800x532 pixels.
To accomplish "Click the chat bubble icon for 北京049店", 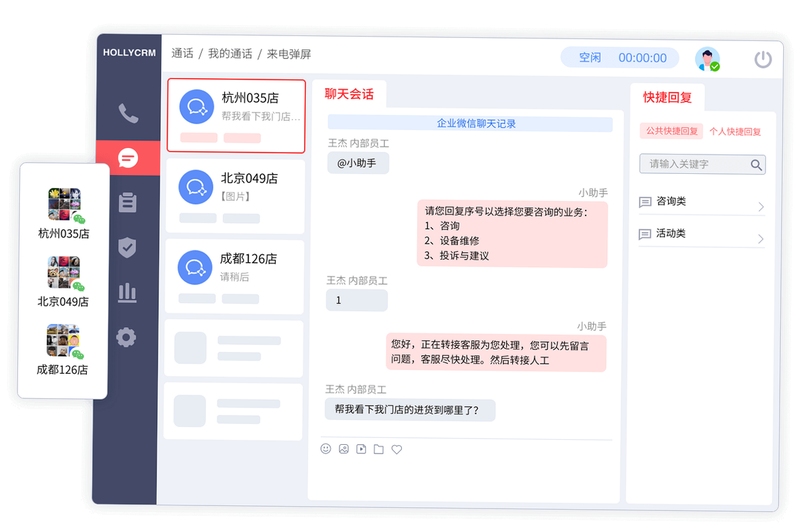I will click(195, 187).
